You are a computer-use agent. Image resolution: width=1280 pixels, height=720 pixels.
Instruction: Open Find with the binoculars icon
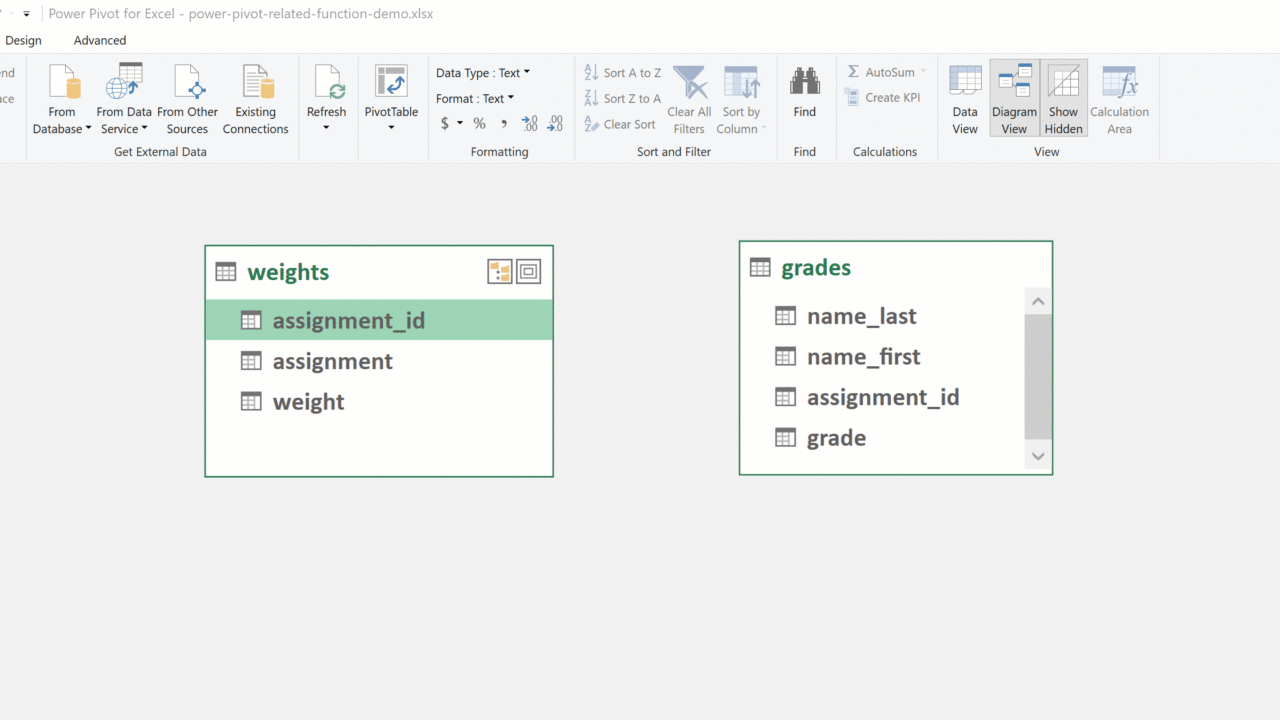pyautogui.click(x=804, y=84)
